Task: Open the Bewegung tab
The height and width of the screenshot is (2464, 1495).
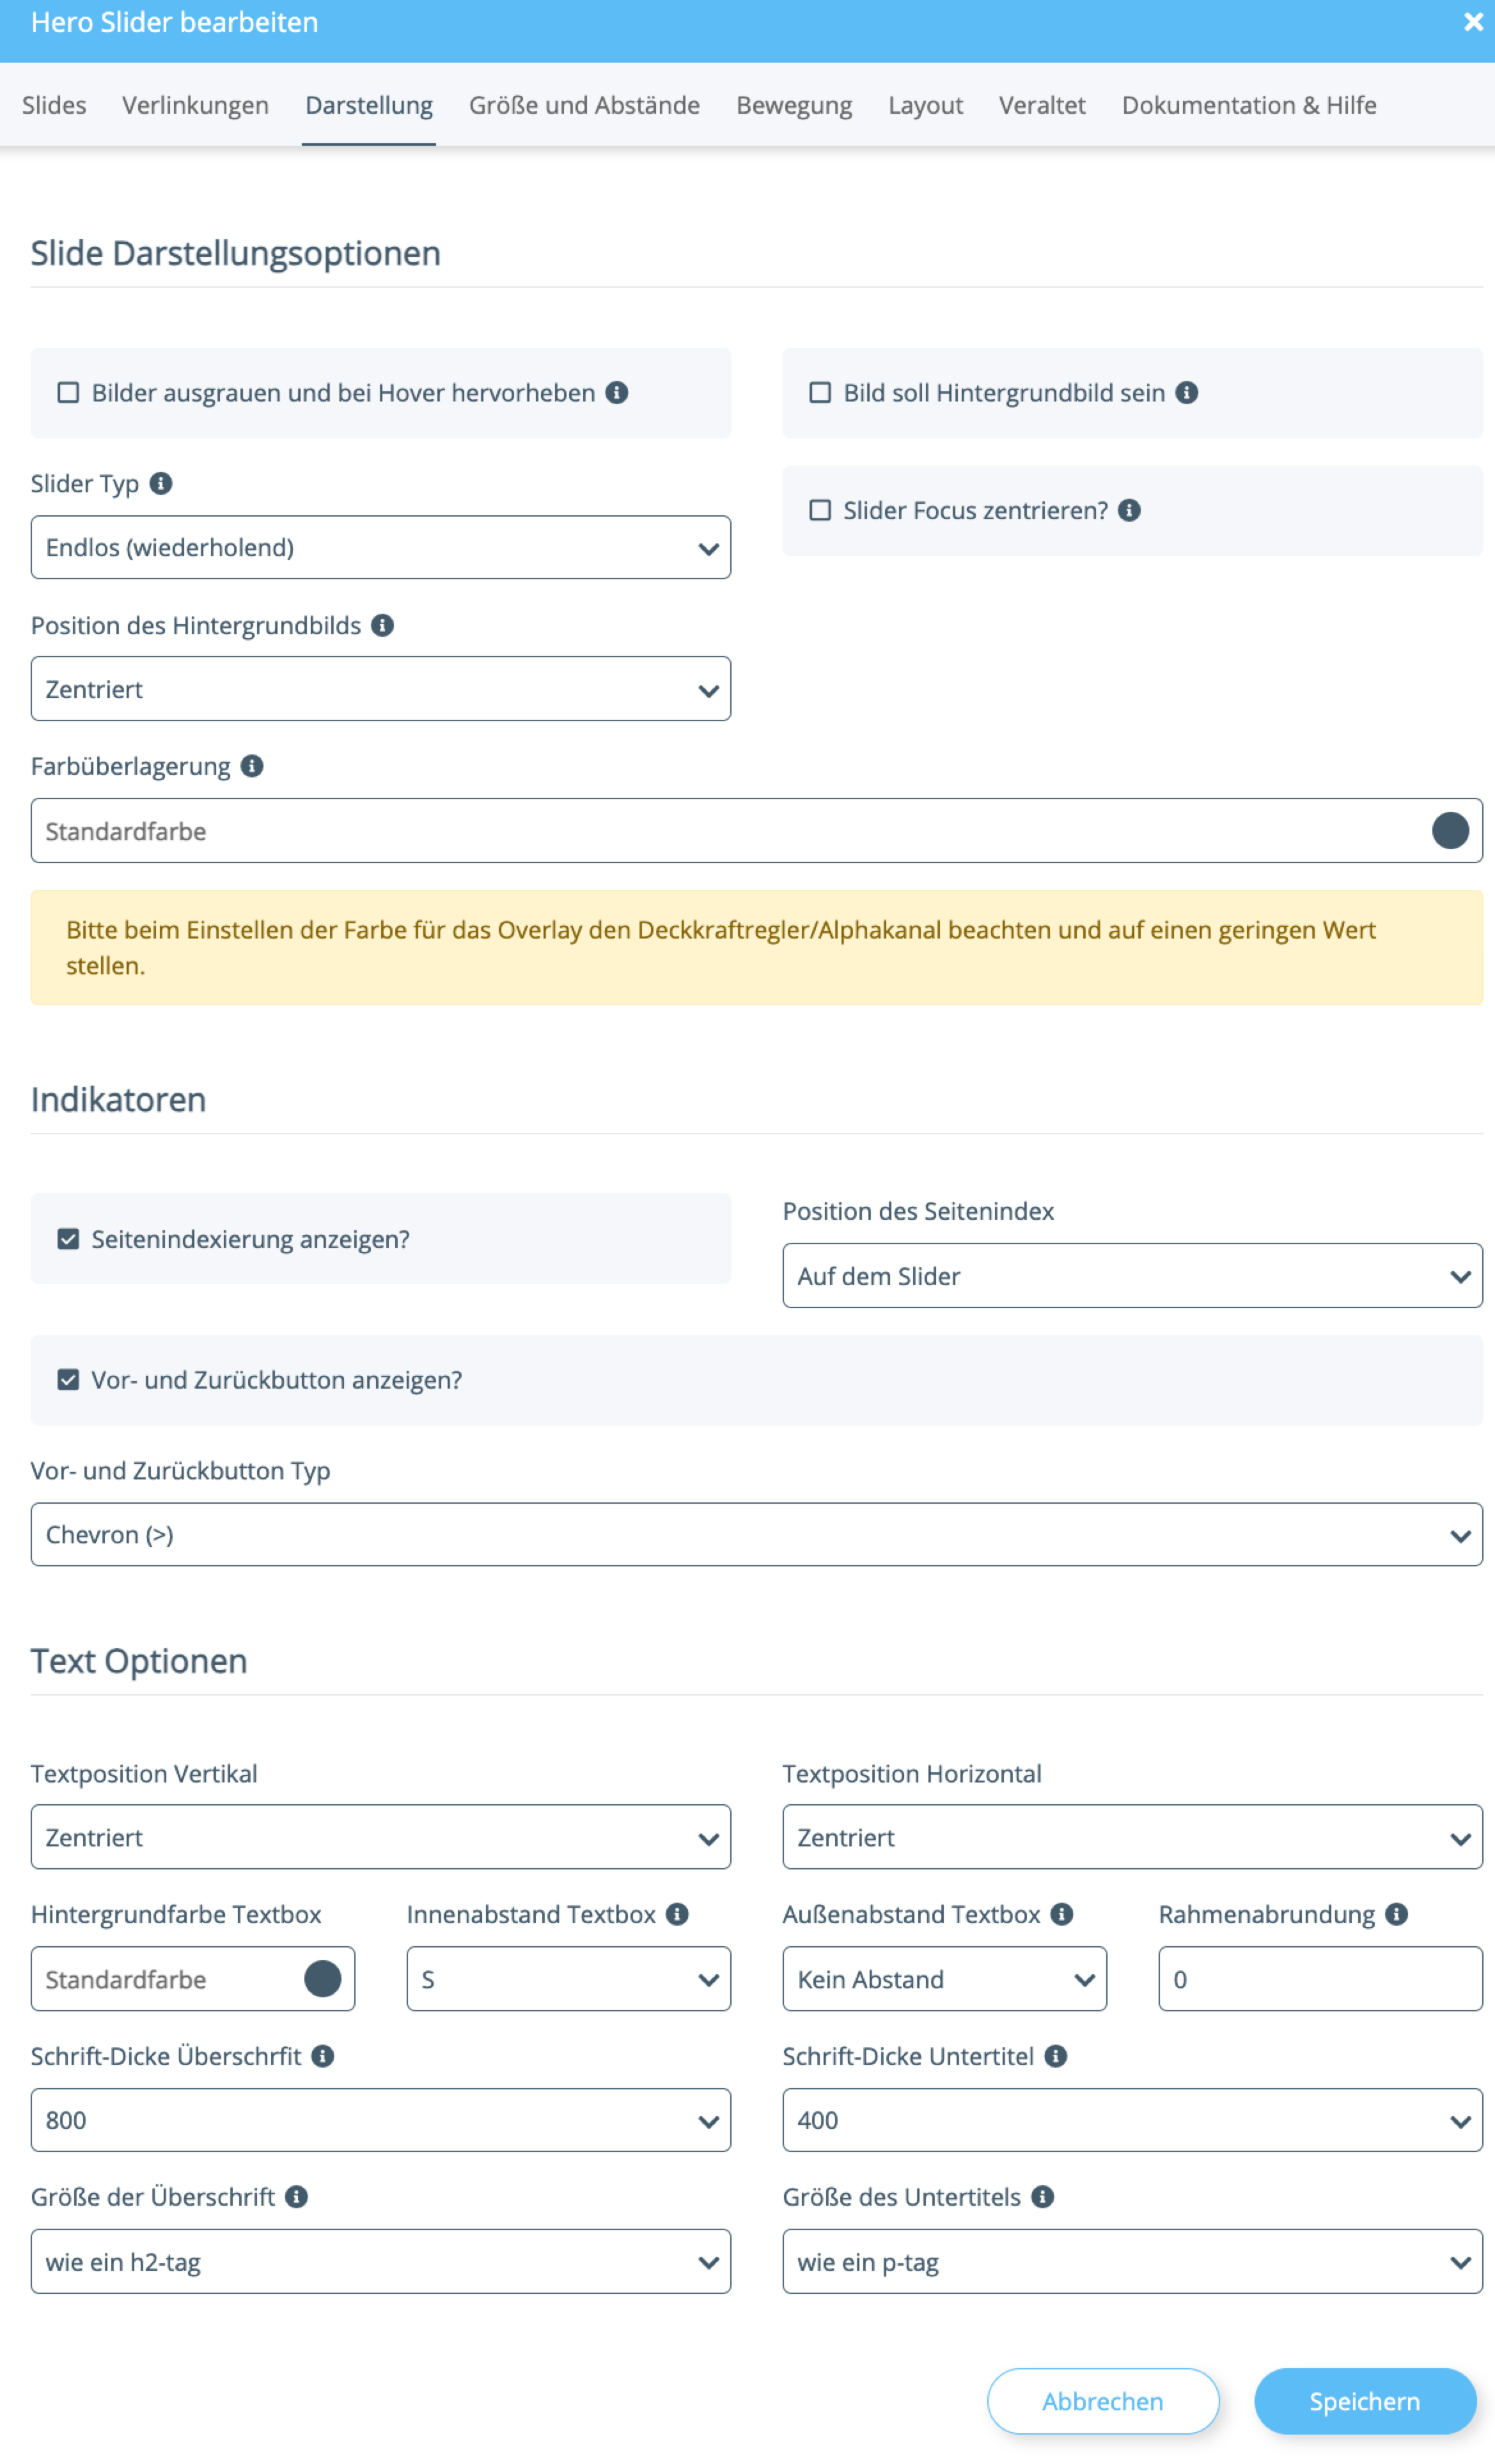Action: coord(794,105)
